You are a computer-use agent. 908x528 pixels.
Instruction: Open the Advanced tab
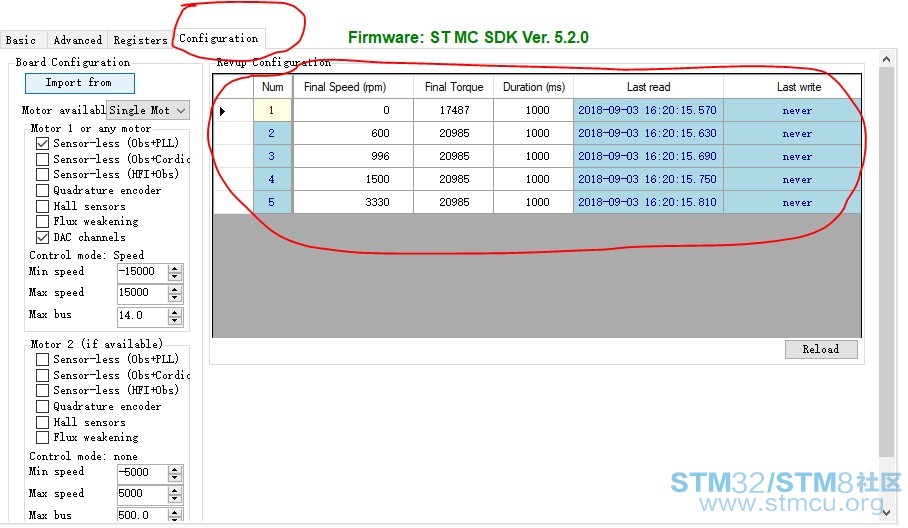(x=77, y=40)
